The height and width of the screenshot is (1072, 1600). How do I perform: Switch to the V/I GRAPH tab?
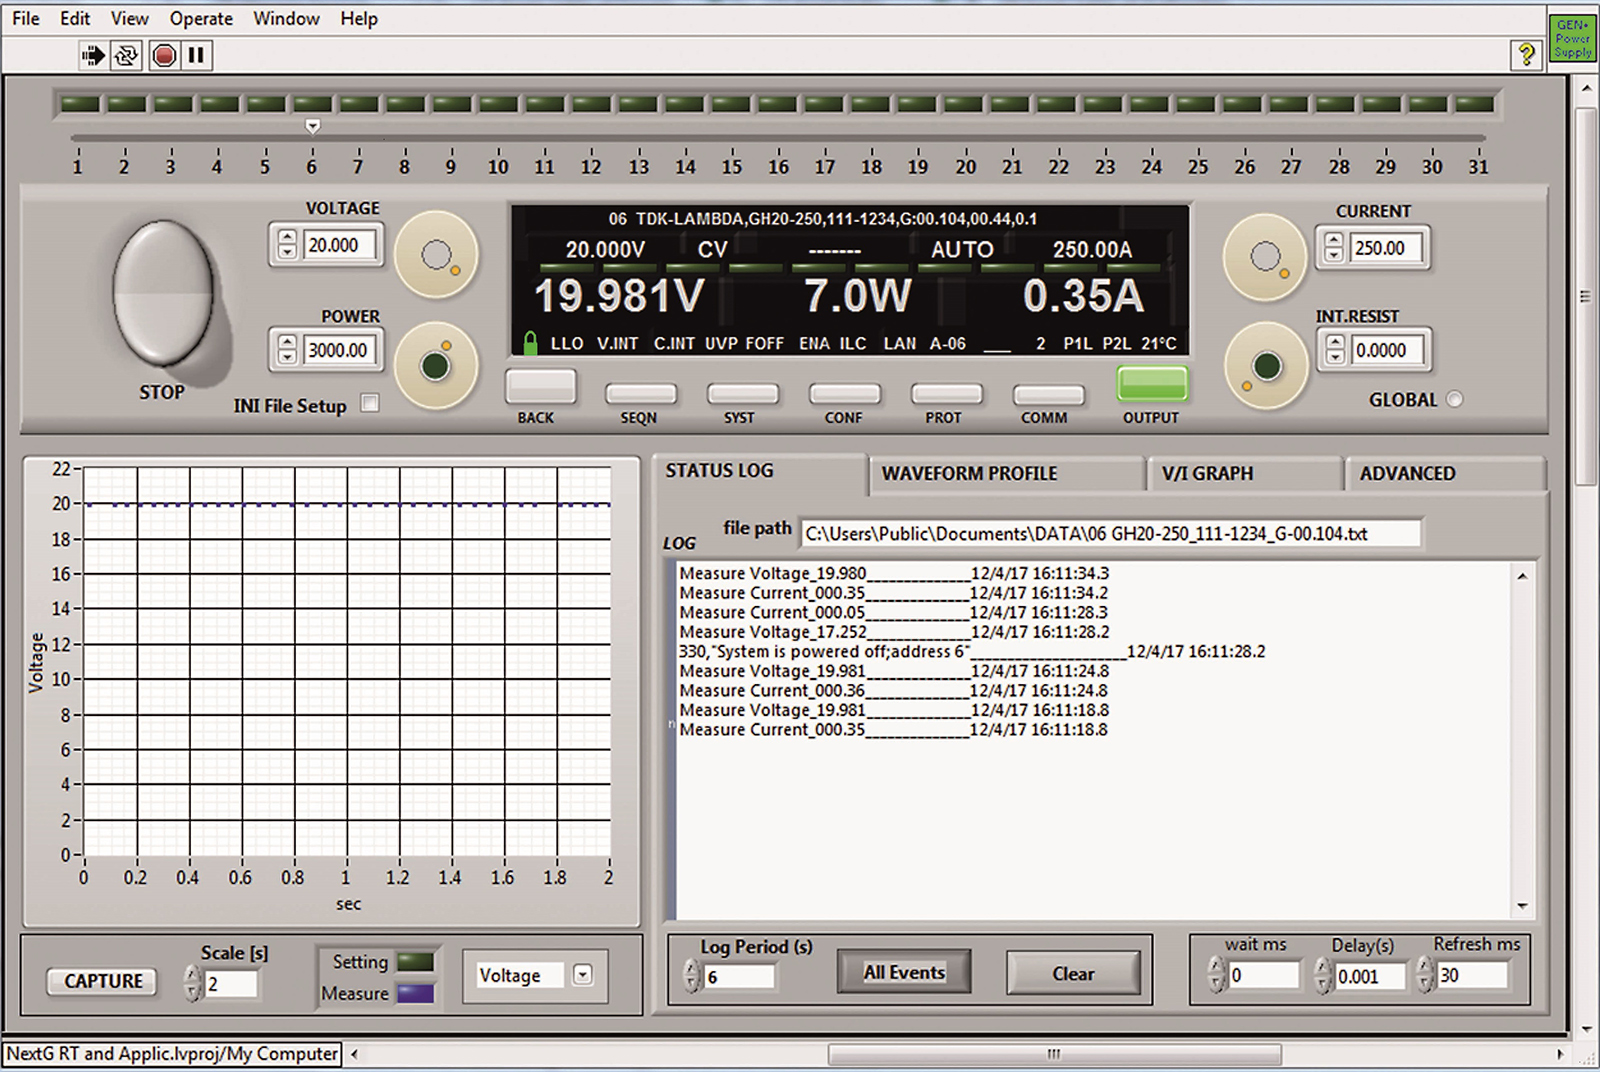pyautogui.click(x=1246, y=474)
